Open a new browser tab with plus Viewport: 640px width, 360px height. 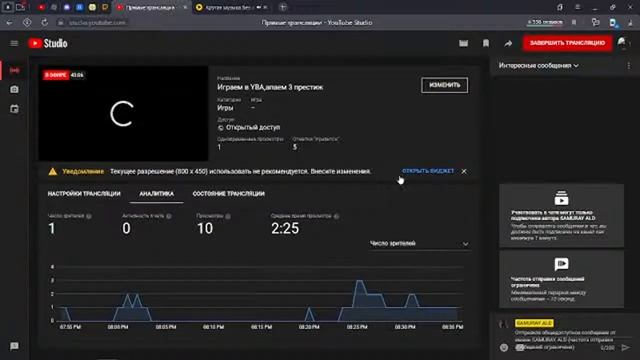283,7
